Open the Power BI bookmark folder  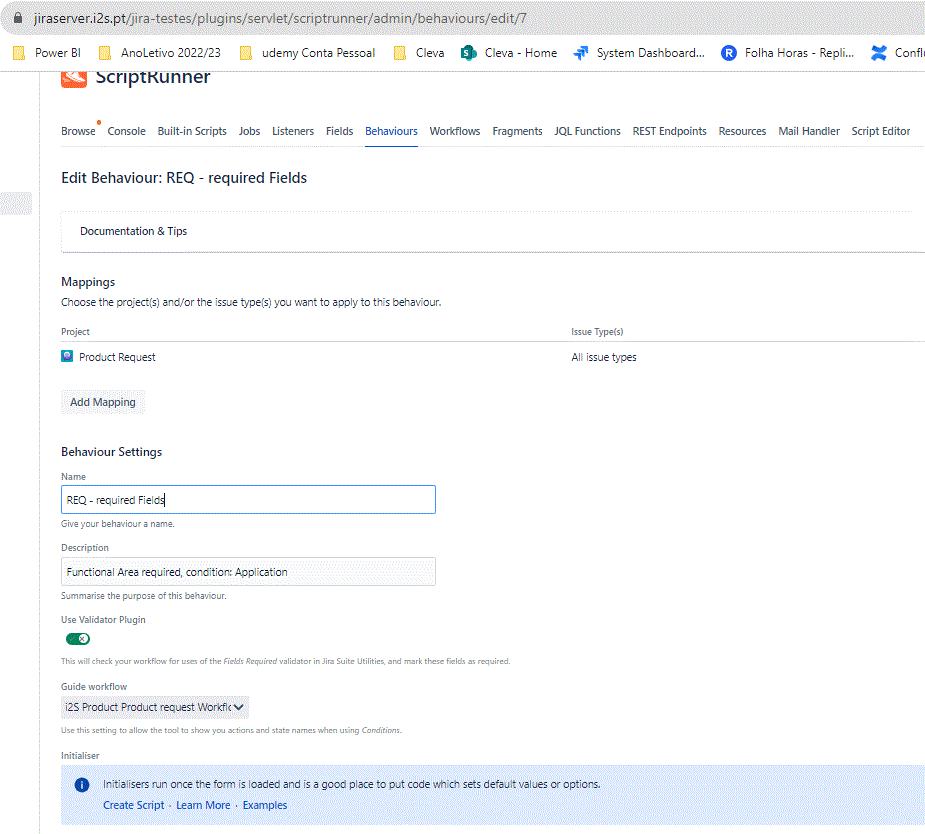(47, 53)
